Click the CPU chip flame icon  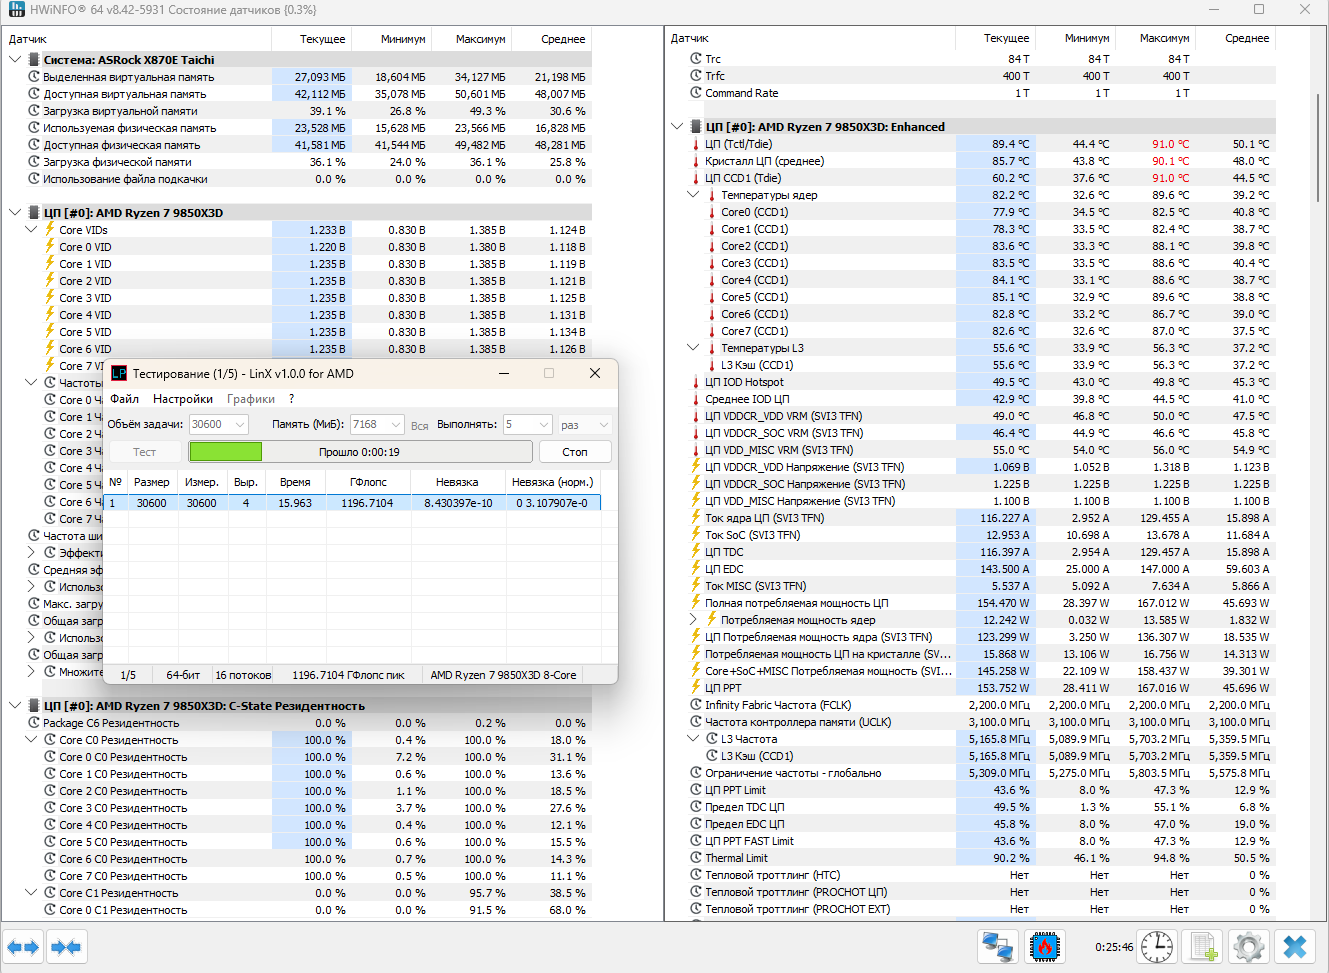1045,946
